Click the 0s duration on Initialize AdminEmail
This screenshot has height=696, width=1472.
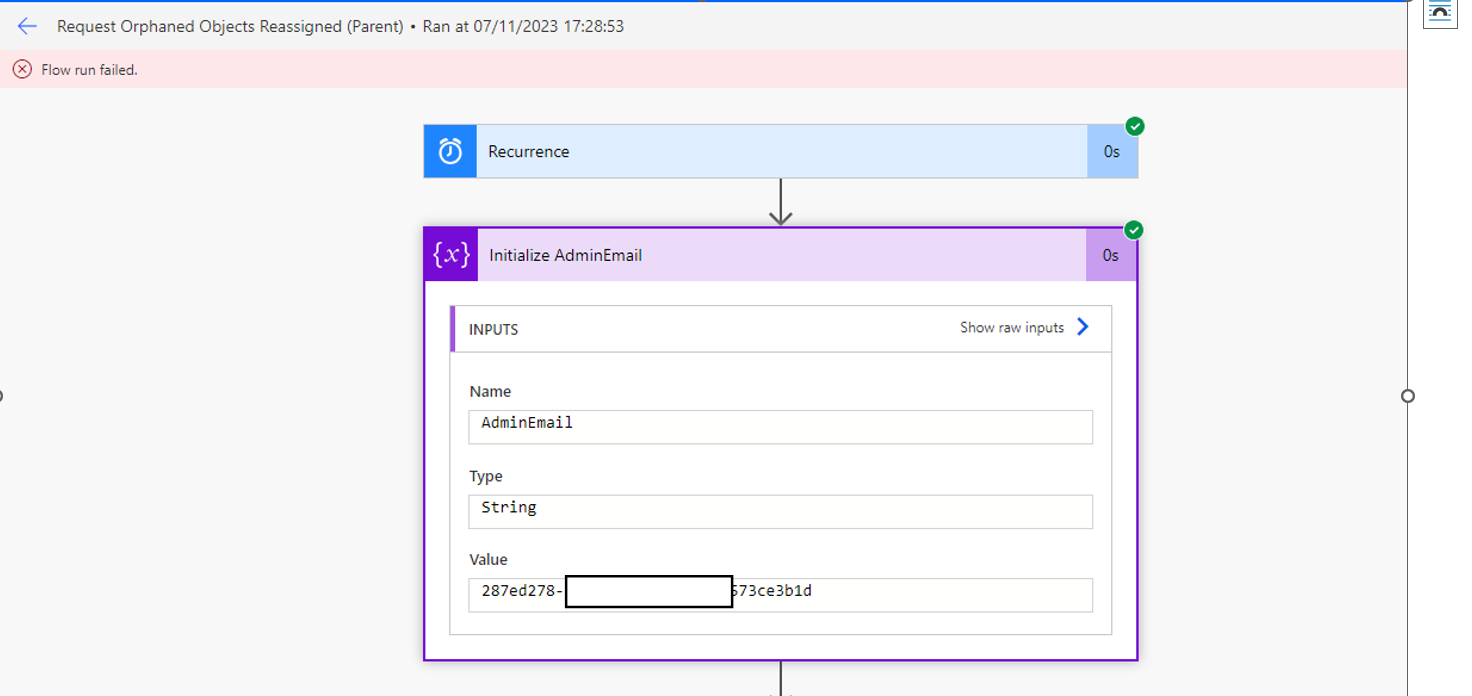coord(1112,255)
